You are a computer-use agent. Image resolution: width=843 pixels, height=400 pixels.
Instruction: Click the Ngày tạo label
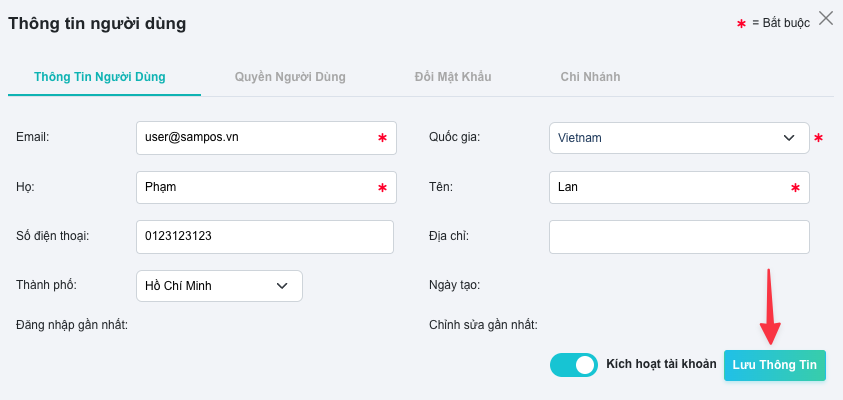pos(455,285)
